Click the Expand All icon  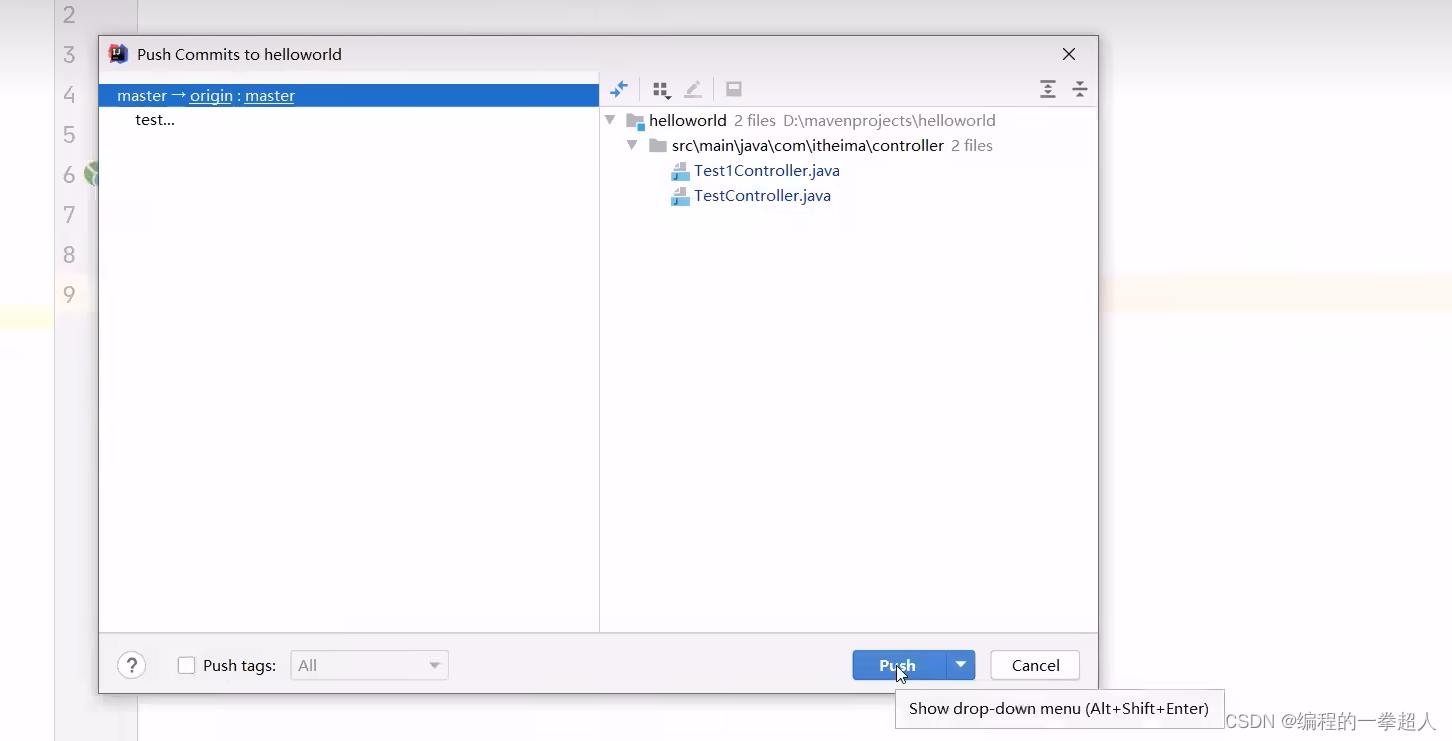(x=1047, y=89)
